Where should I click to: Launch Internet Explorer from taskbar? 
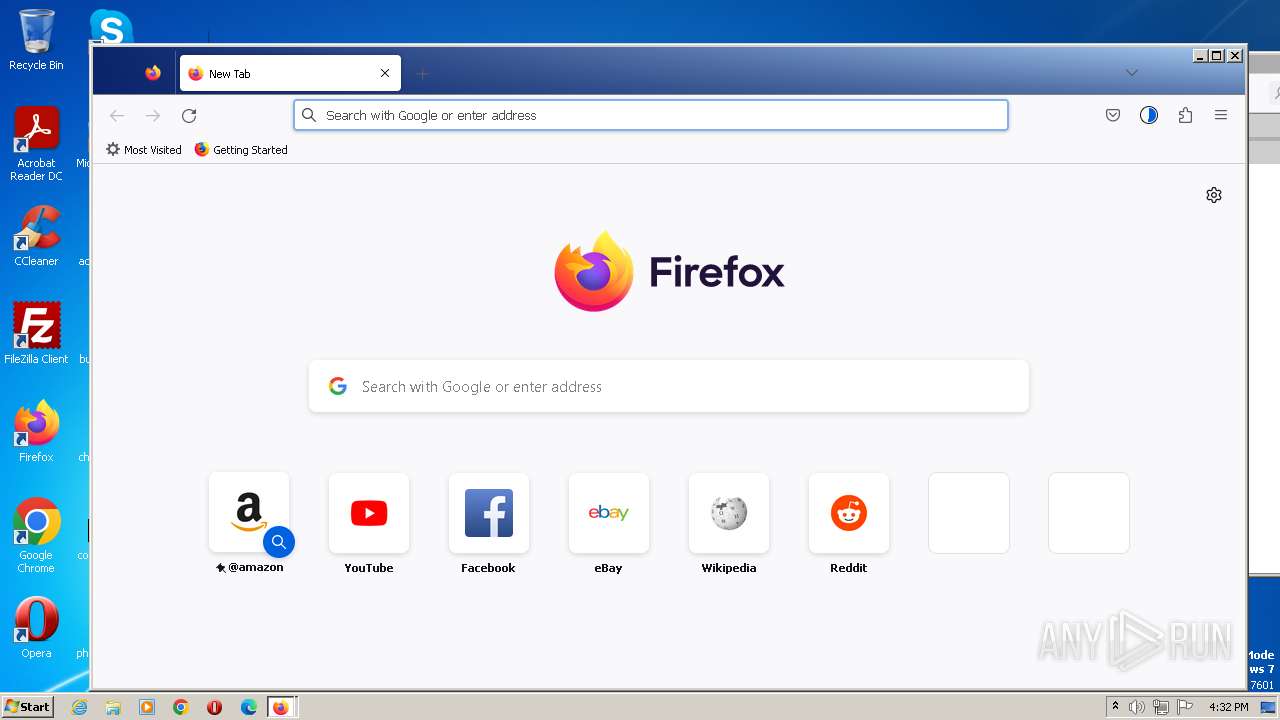pos(79,707)
